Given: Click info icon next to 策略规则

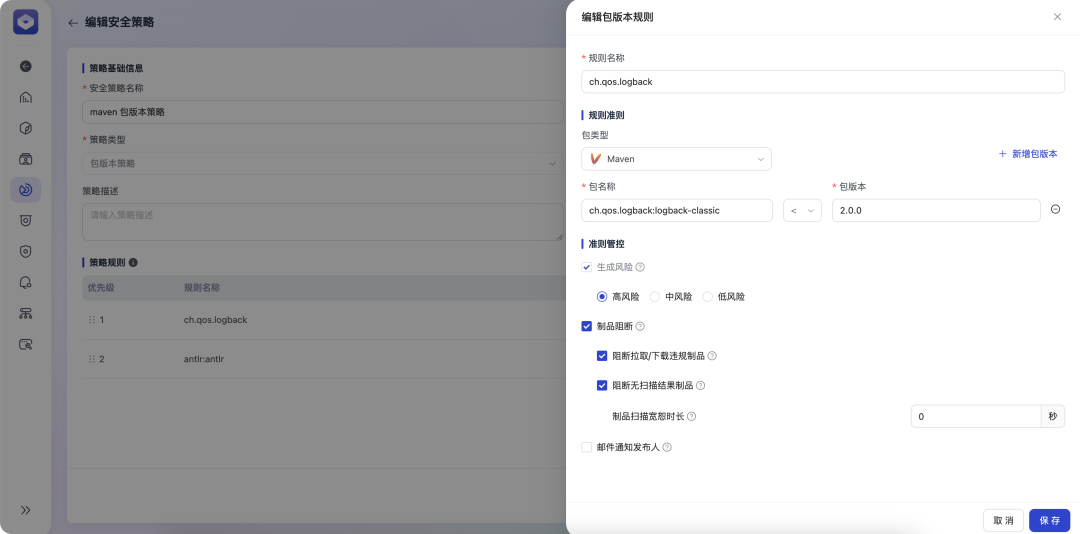Looking at the screenshot, I should [x=133, y=262].
